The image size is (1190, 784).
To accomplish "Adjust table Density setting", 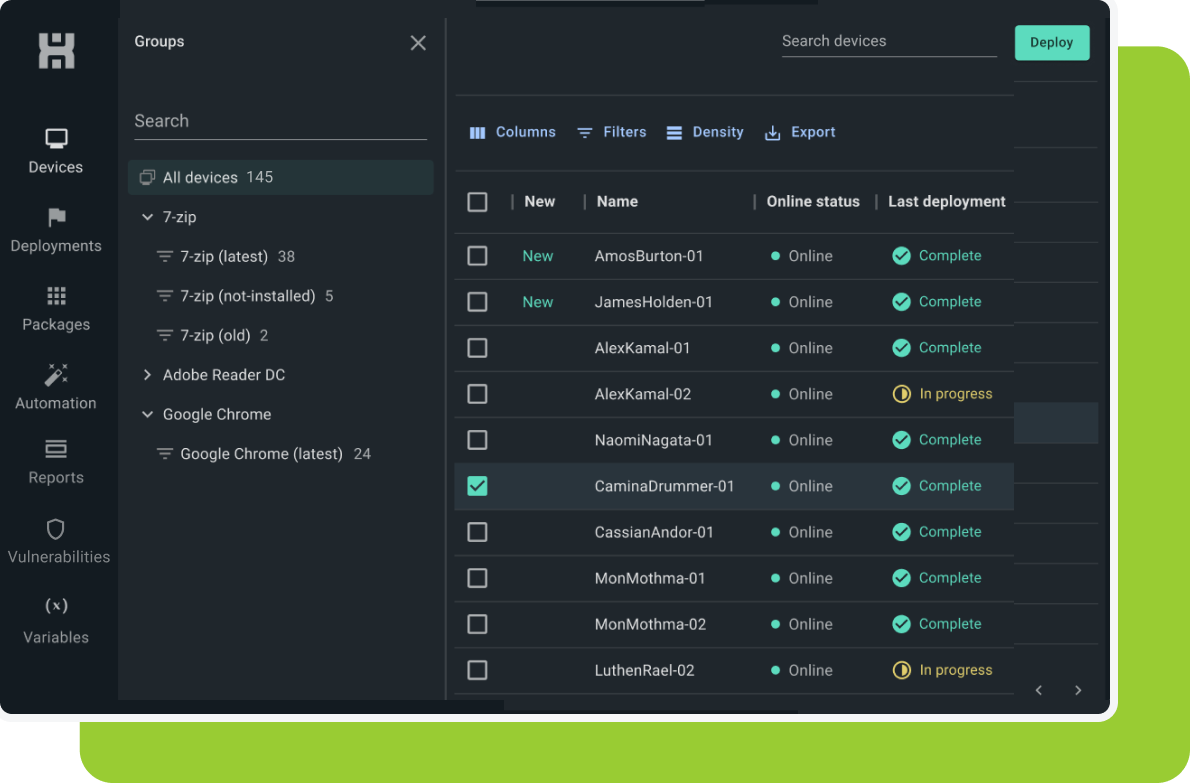I will (705, 131).
